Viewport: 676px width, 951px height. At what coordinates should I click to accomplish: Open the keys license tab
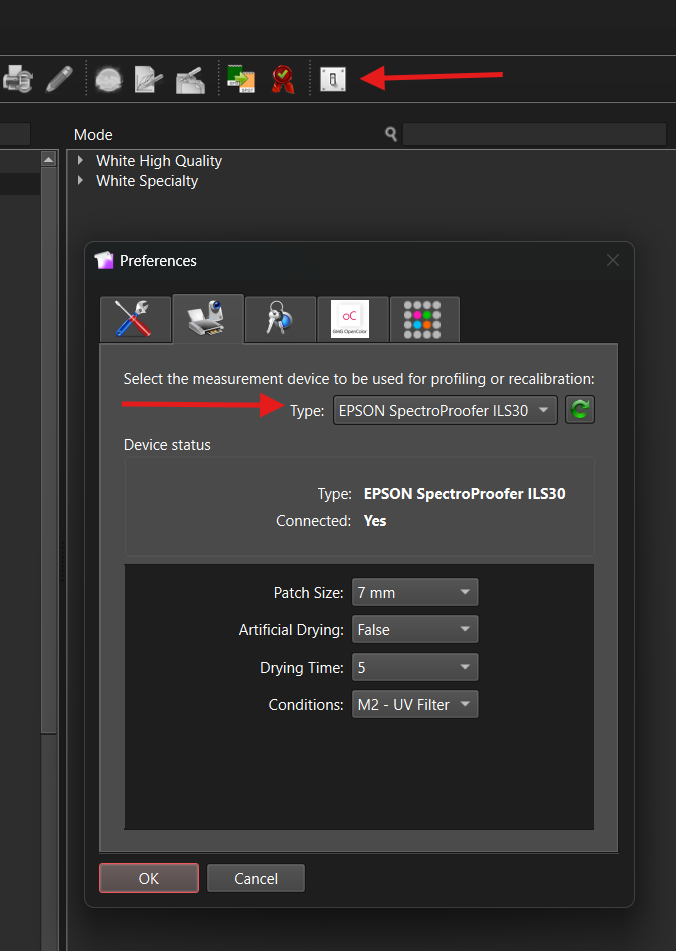coord(280,319)
